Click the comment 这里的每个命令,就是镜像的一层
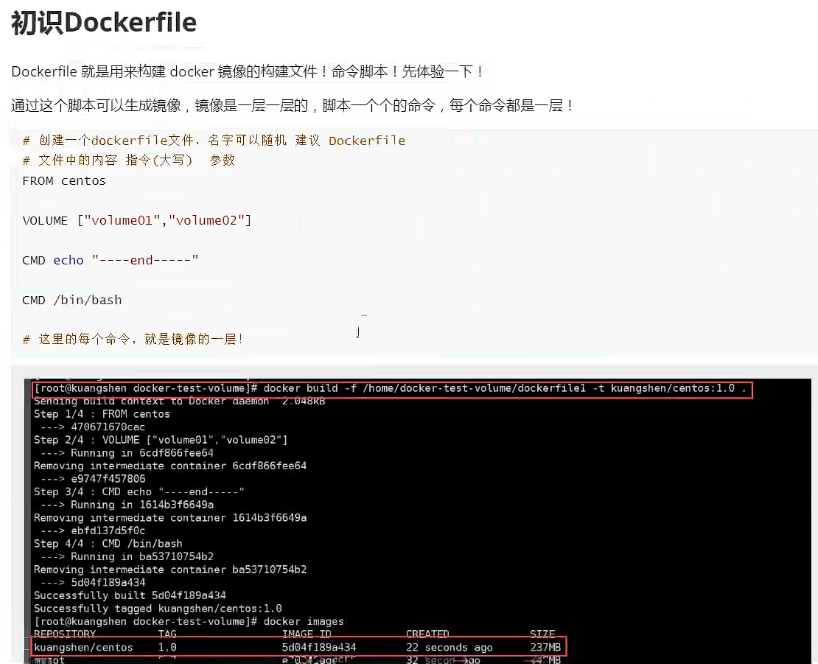 pos(133,340)
